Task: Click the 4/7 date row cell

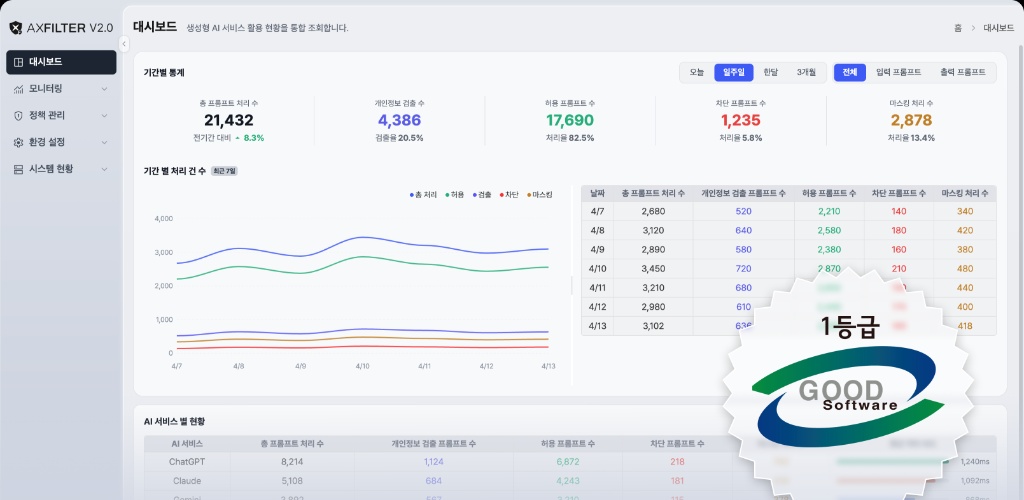Action: (x=598, y=211)
